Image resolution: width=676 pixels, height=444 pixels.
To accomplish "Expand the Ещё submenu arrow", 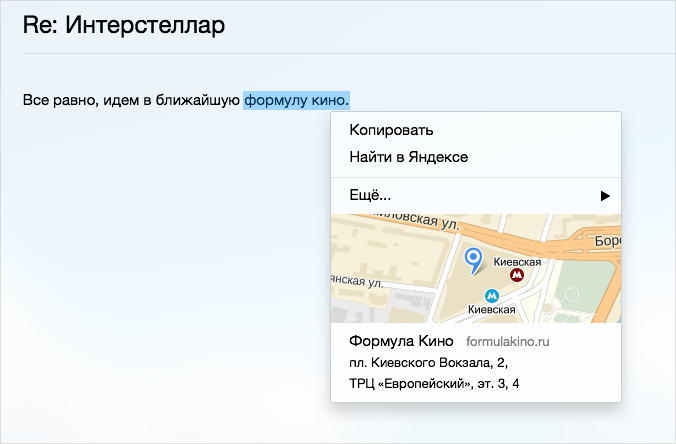I will (x=605, y=196).
